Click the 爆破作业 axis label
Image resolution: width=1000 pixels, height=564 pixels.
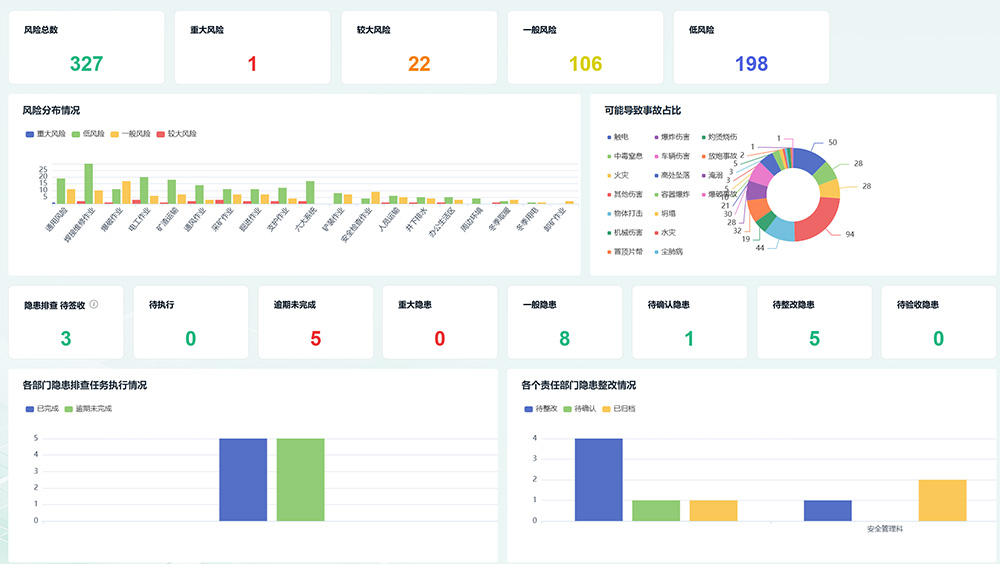113,219
